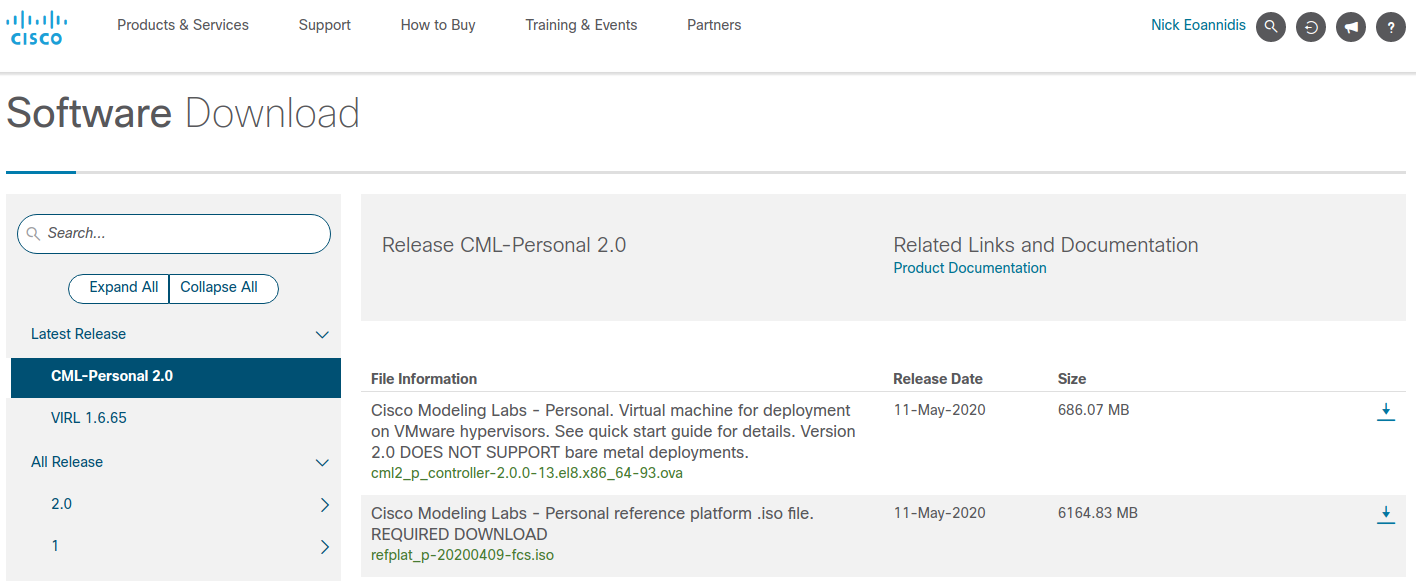This screenshot has width=1416, height=581.
Task: Select VIRL 1.6.65 in the sidebar
Action: 88,417
